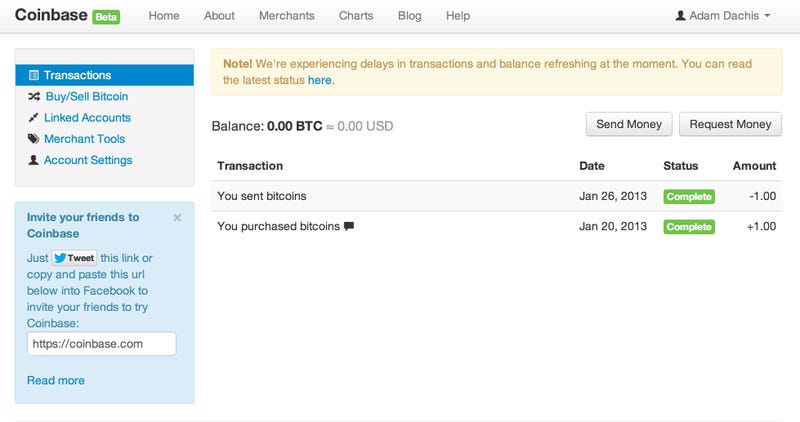Click the 0.00 BTC balance value
This screenshot has width=800, height=422.
click(294, 126)
